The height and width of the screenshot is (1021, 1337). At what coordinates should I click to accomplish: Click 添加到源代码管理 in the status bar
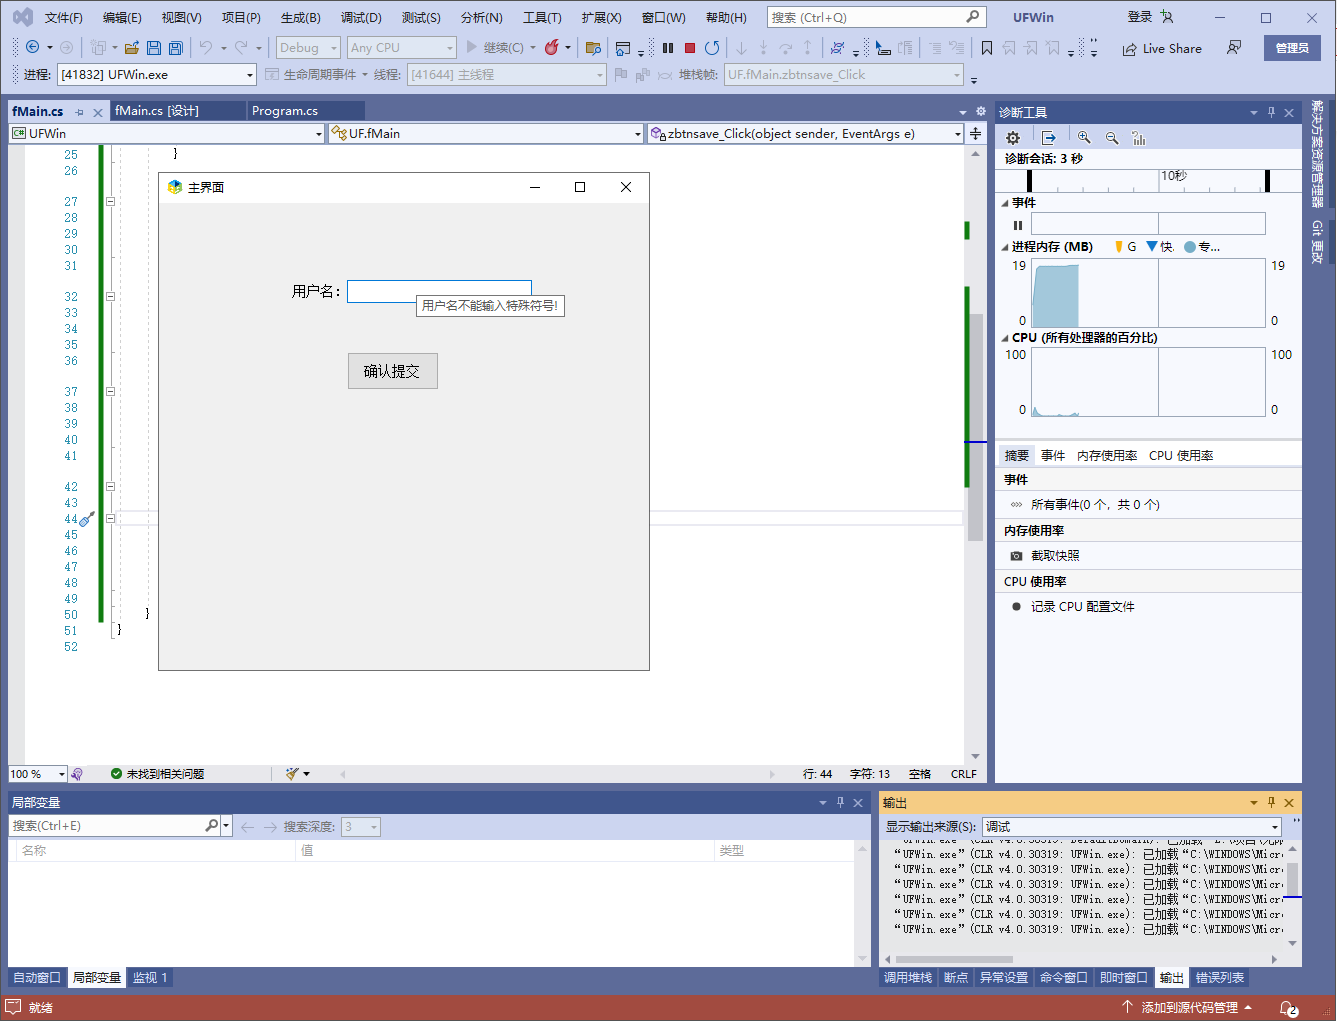pyautogui.click(x=1190, y=1007)
